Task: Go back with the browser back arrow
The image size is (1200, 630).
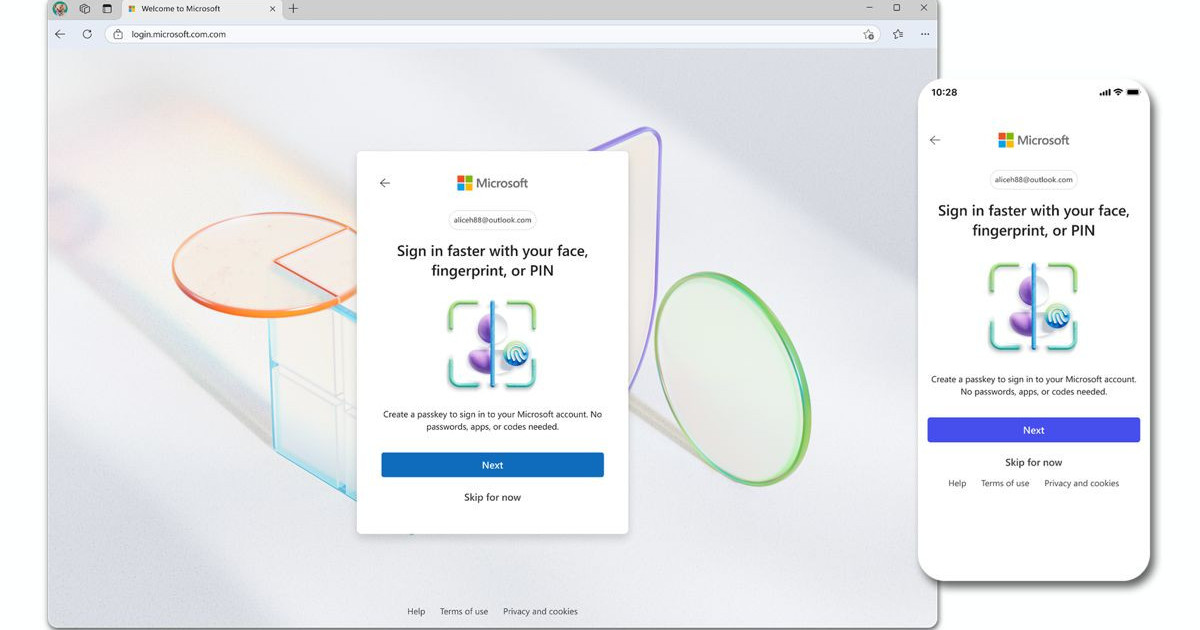Action: tap(60, 34)
